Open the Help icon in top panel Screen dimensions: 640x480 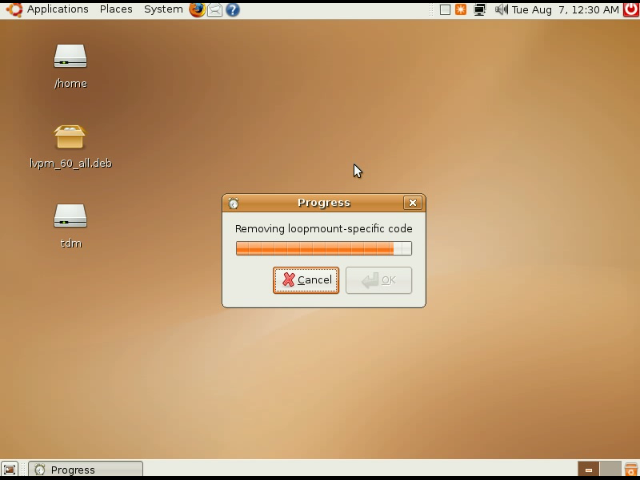(x=233, y=10)
